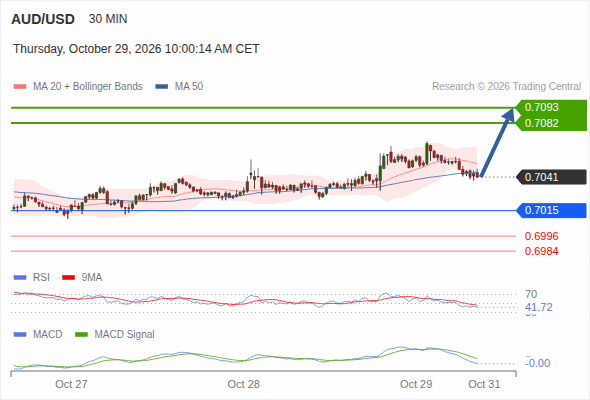Click the Thursday, October 29, 2026 timestamp
This screenshot has height=400, width=590.
pos(136,49)
